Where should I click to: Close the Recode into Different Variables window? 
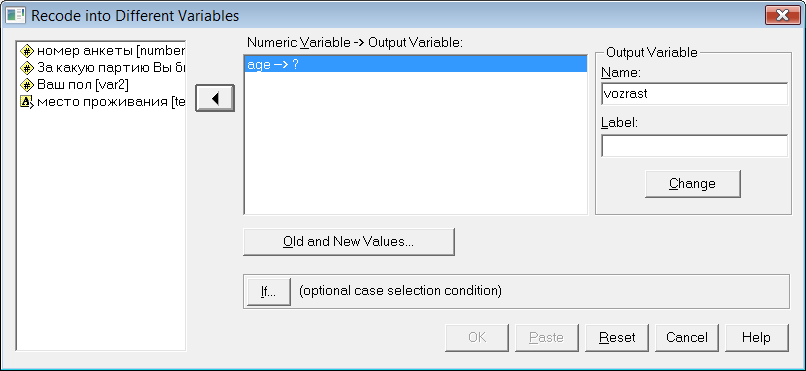pos(782,15)
